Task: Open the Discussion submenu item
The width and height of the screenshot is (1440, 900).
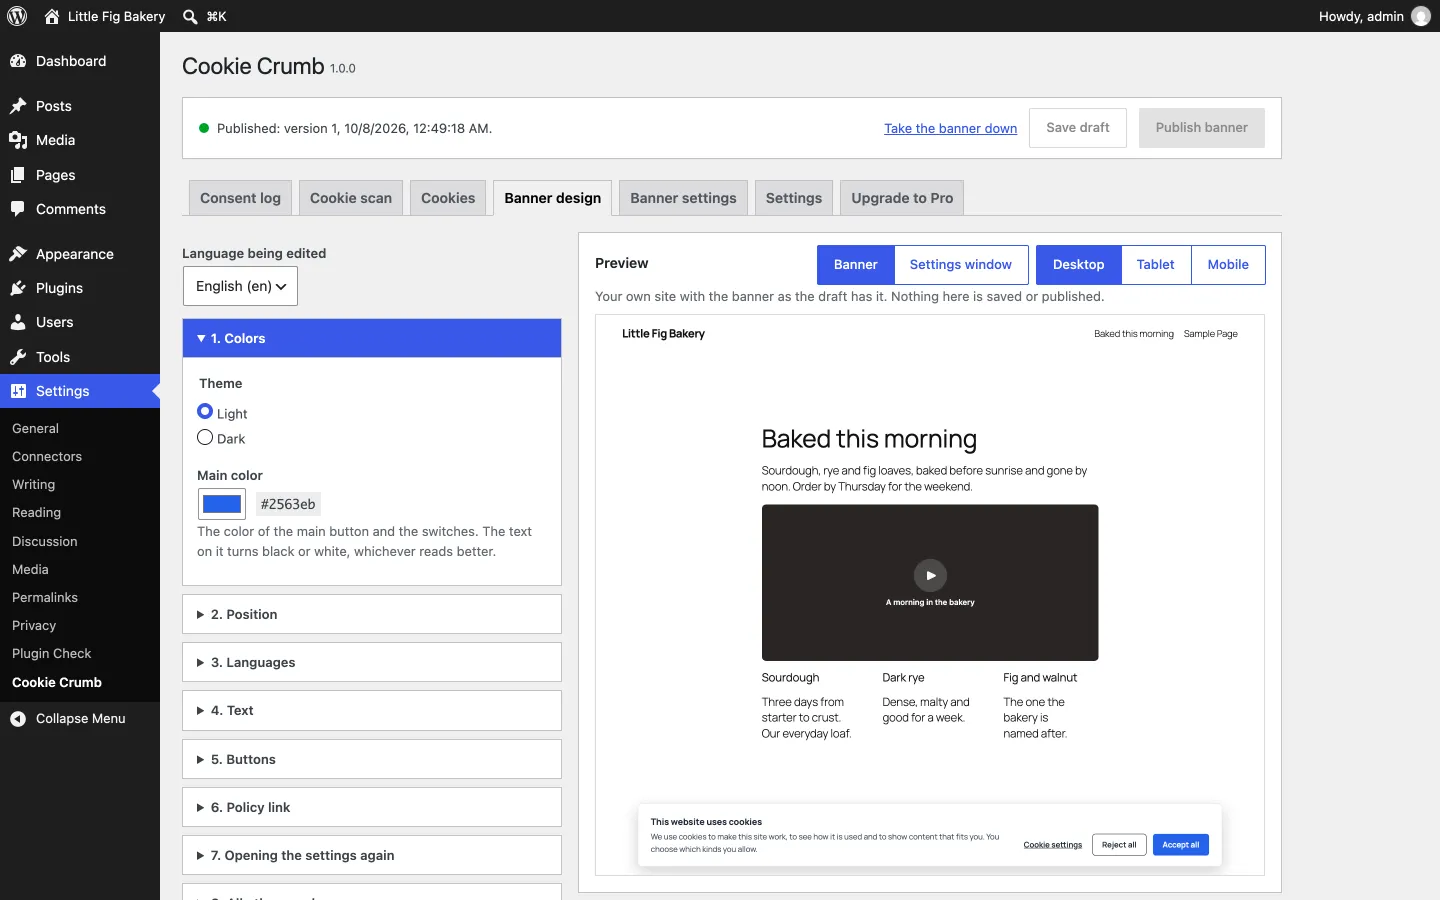Action: (x=45, y=541)
